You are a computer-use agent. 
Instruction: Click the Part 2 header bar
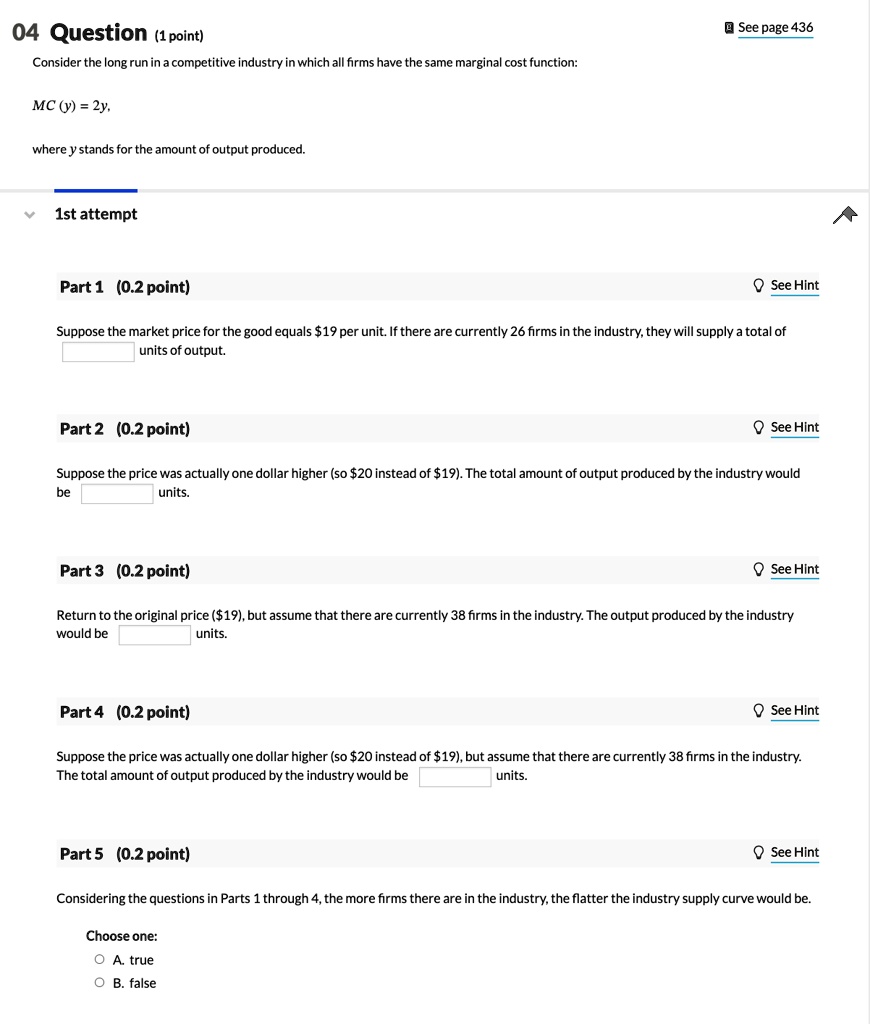pyautogui.click(x=400, y=429)
